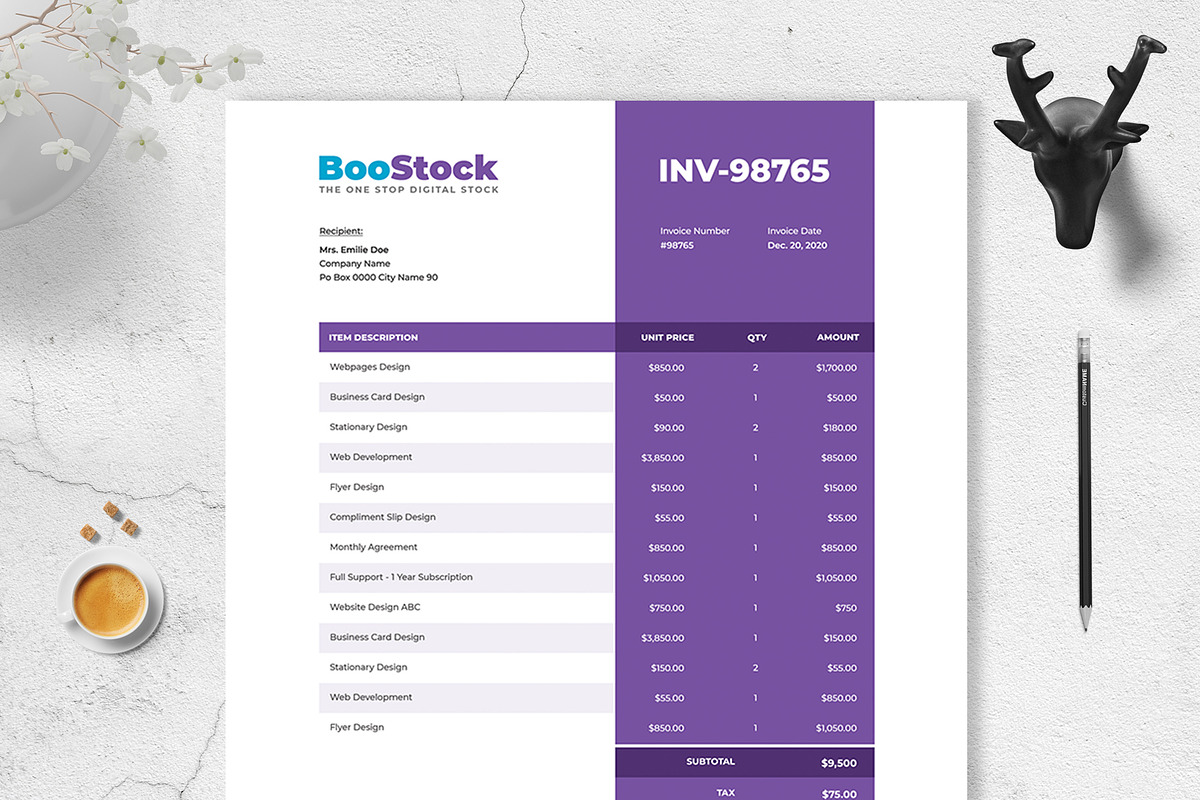
Task: Click the Monthly Agreement line item
Action: coord(374,547)
